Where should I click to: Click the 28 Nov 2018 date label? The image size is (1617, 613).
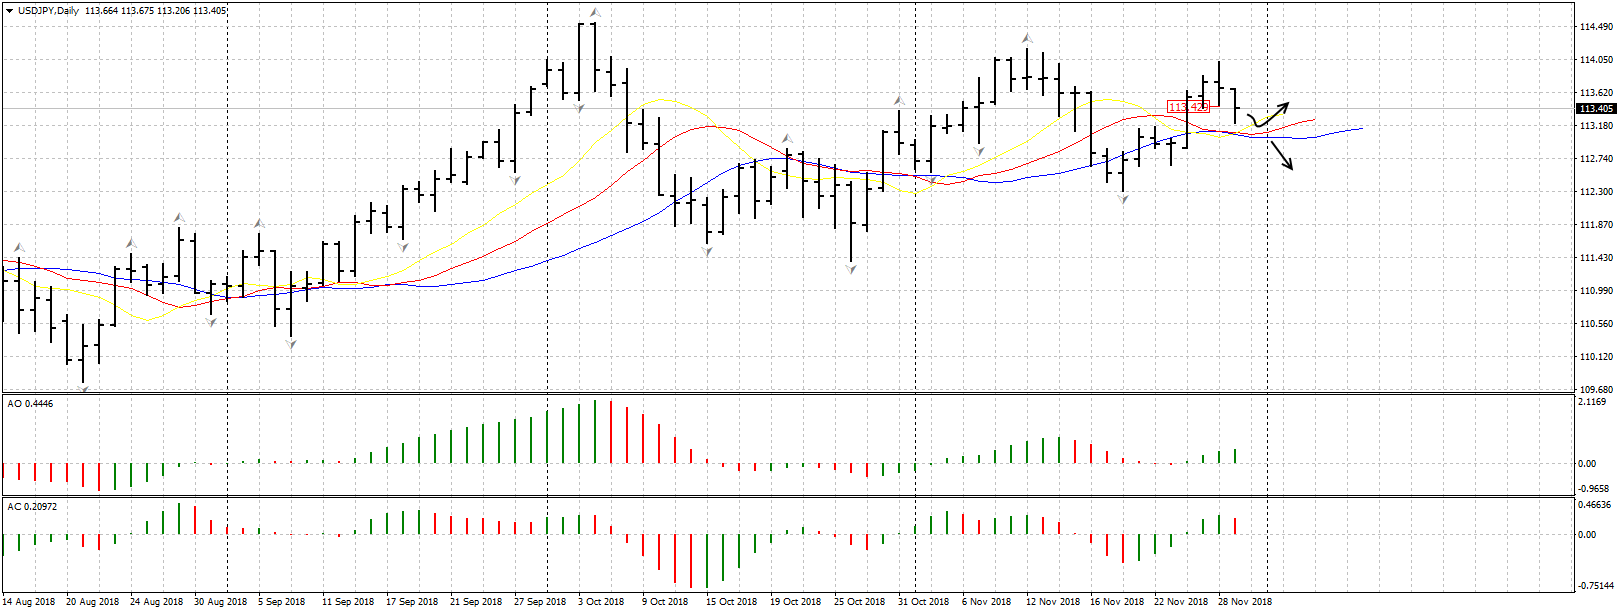(1245, 602)
